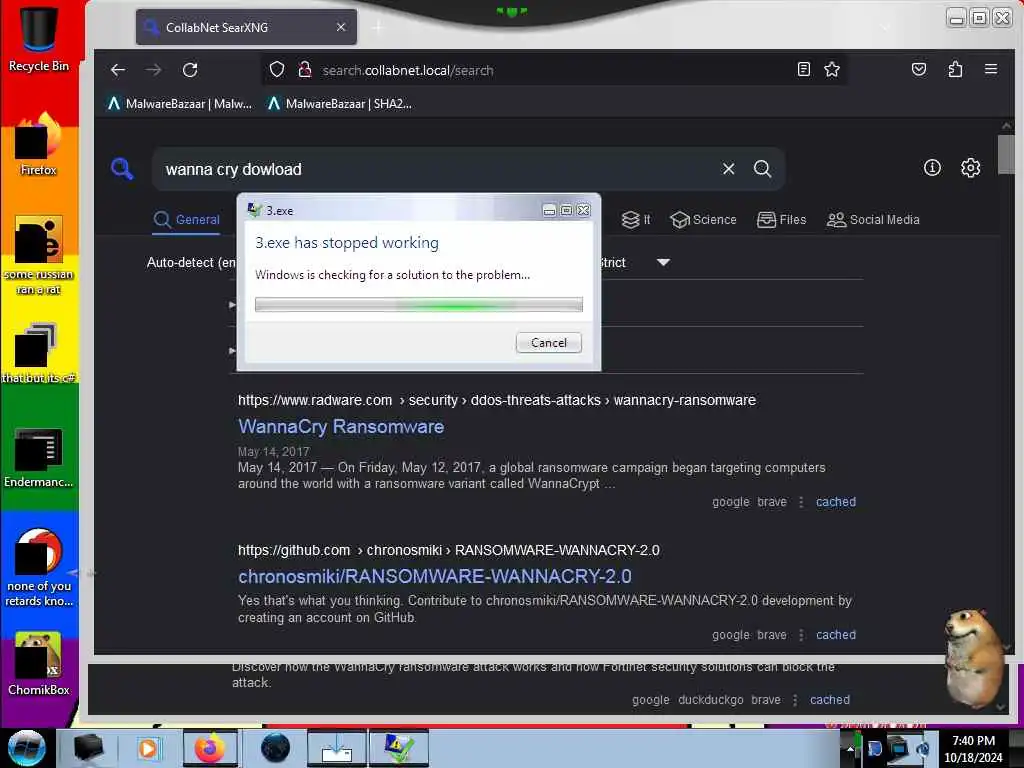The image size is (1024, 768).
Task: Reload the page with the refresh icon
Action: coord(190,70)
